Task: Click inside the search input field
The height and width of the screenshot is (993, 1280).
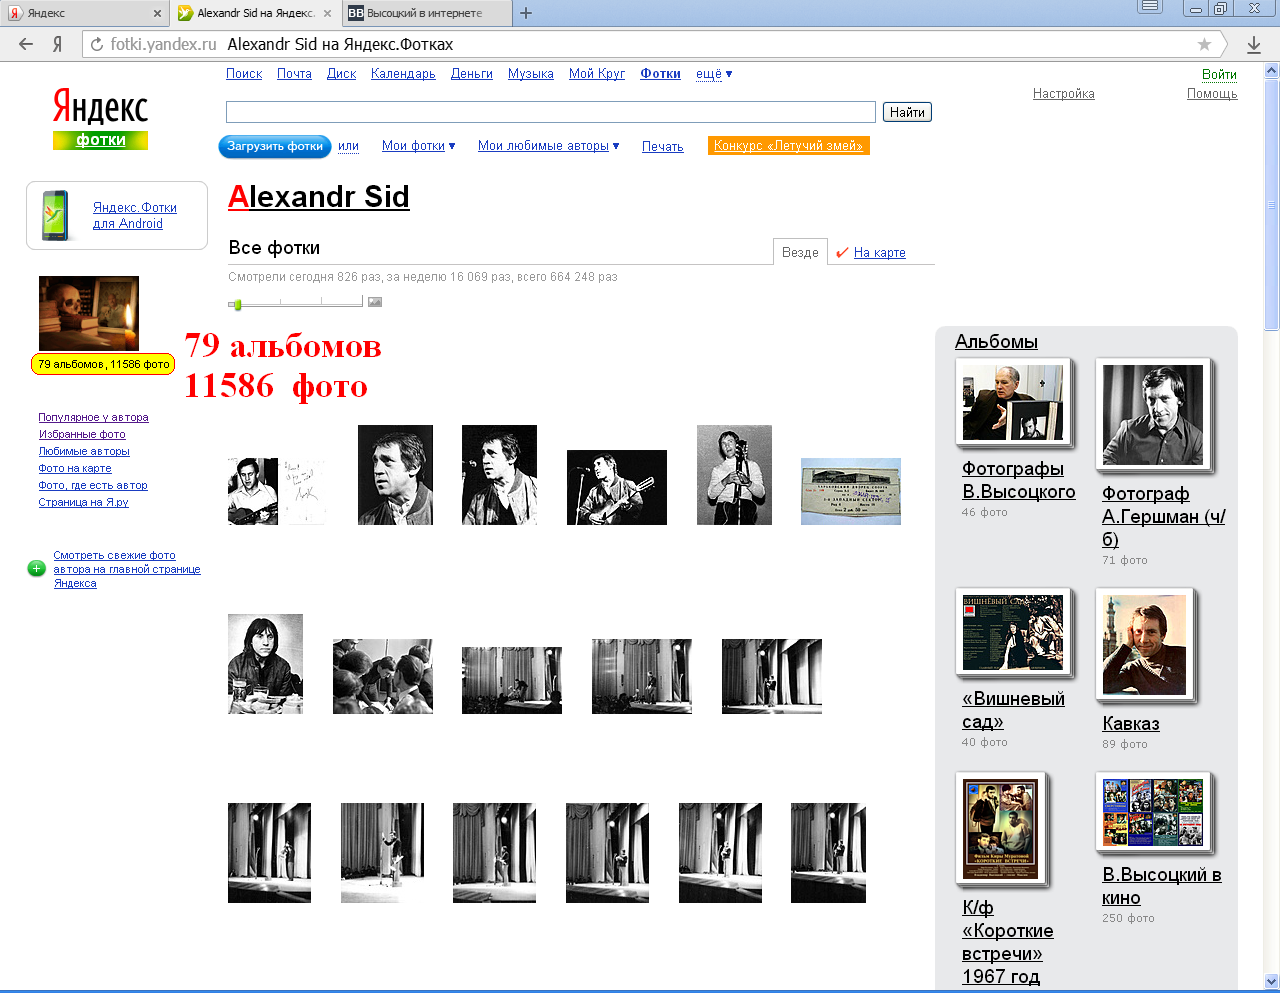Action: tap(551, 112)
